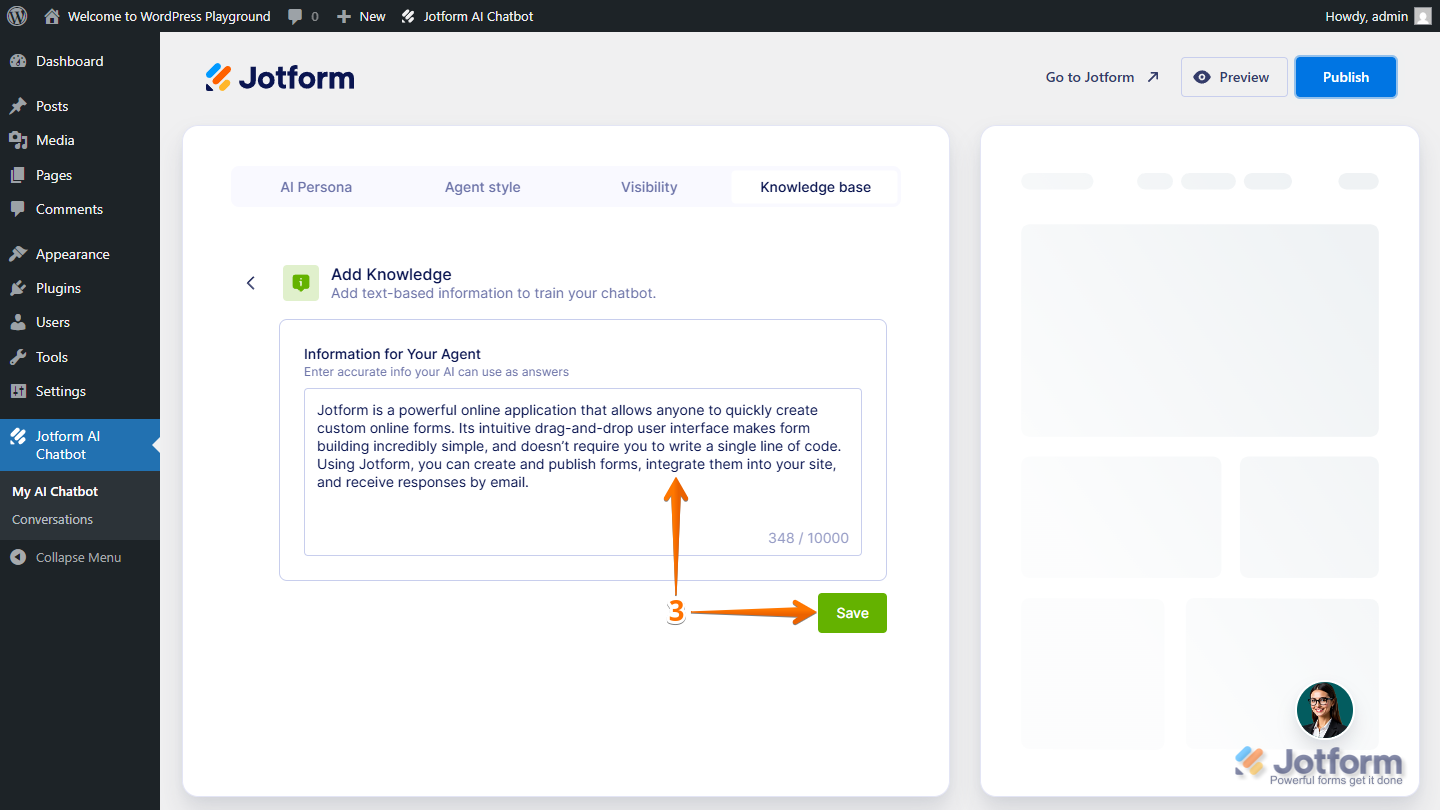
Task: Click the Users person icon
Action: point(18,322)
